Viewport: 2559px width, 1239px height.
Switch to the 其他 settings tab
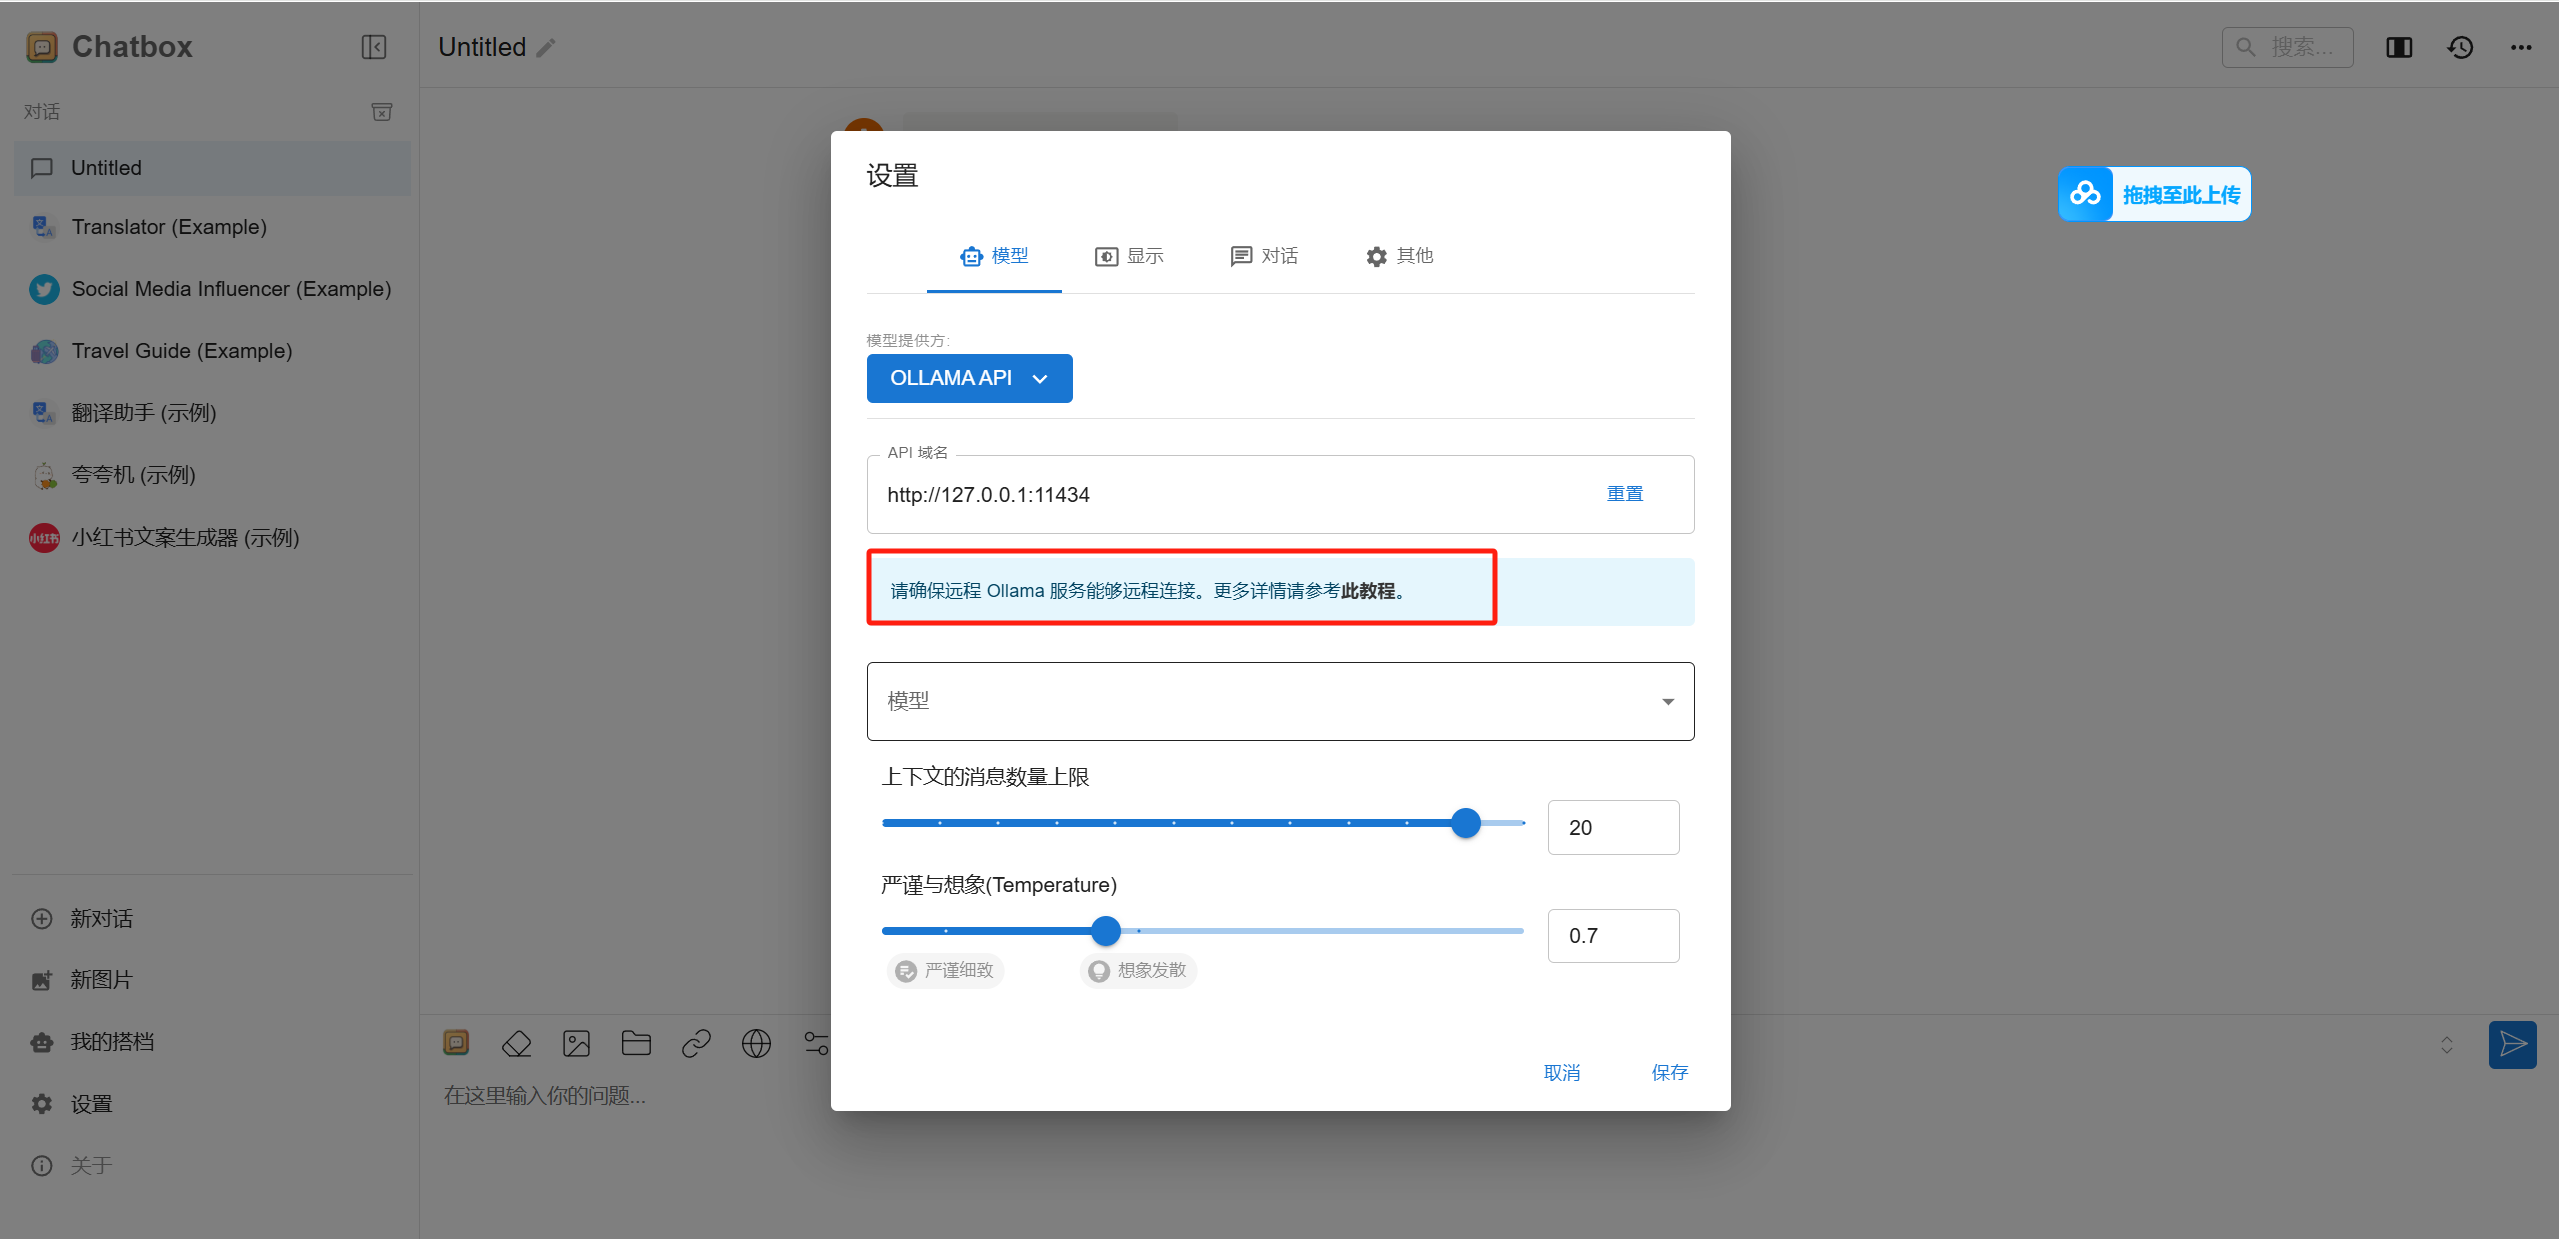[1399, 256]
